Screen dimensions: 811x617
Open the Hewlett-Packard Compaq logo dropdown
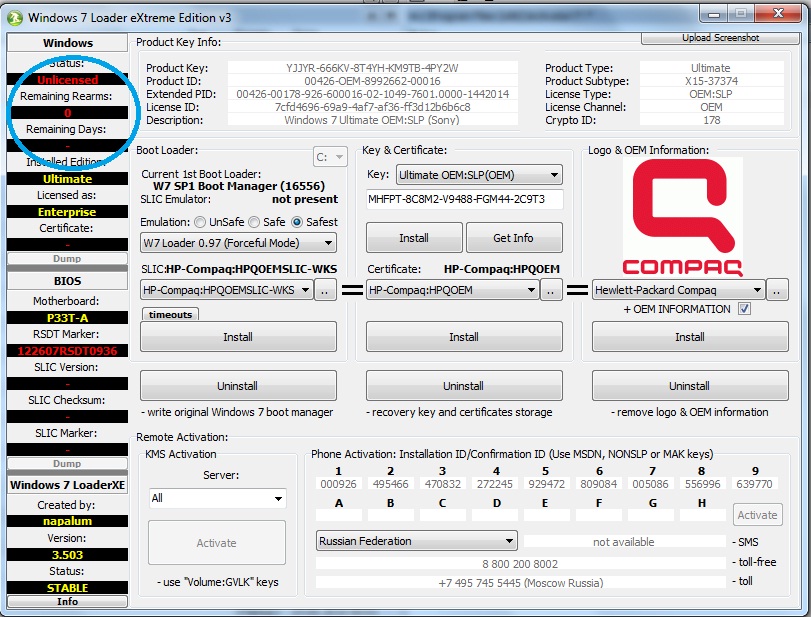678,290
